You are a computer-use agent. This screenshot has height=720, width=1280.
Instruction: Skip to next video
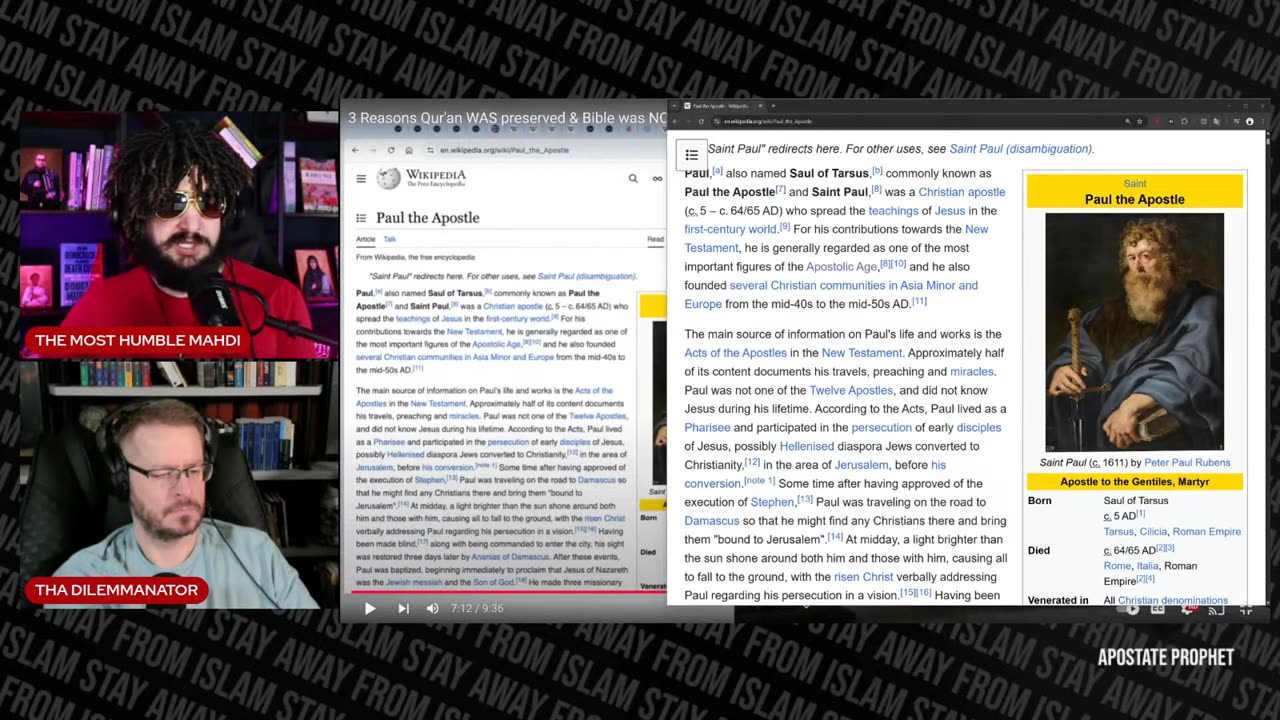403,608
